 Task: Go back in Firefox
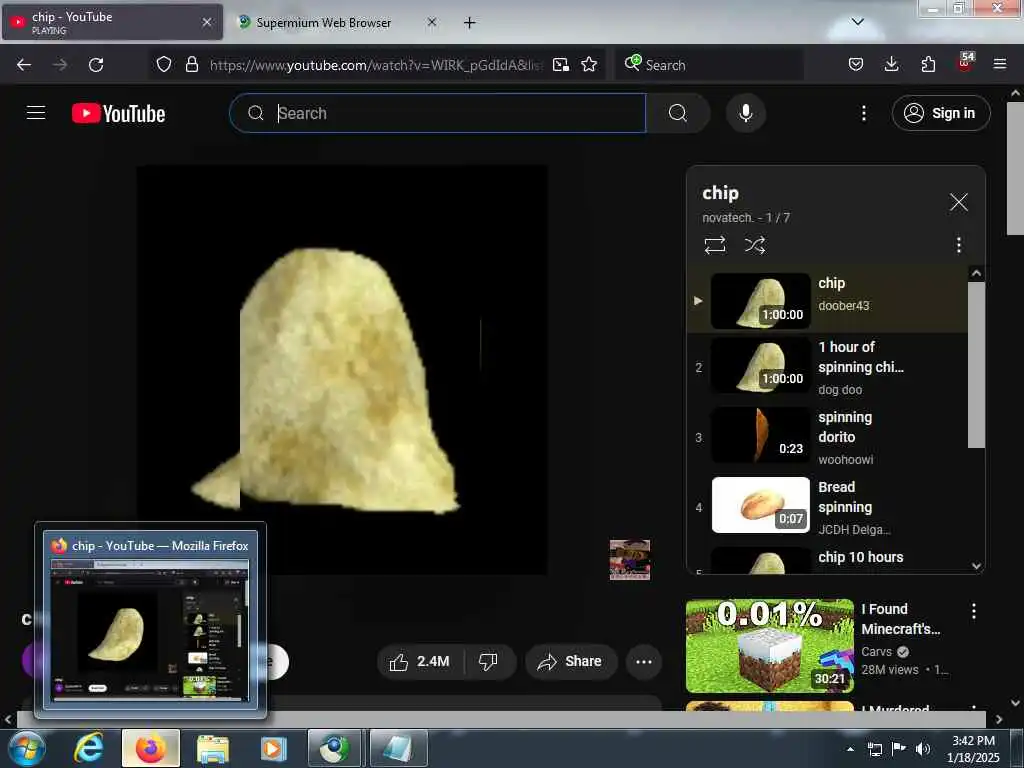pyautogui.click(x=24, y=65)
